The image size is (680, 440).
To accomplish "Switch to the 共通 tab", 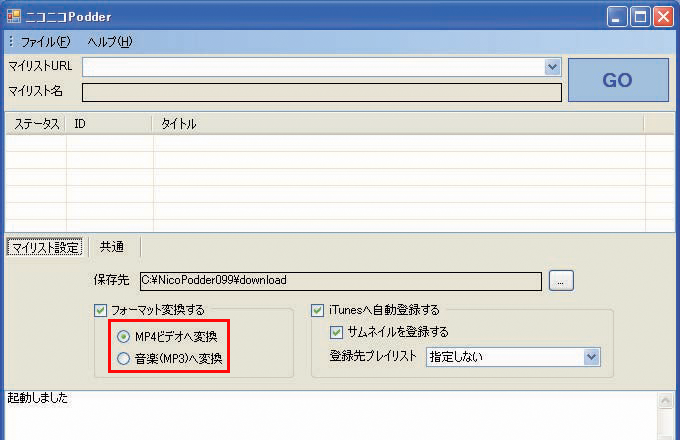I will tap(112, 247).
